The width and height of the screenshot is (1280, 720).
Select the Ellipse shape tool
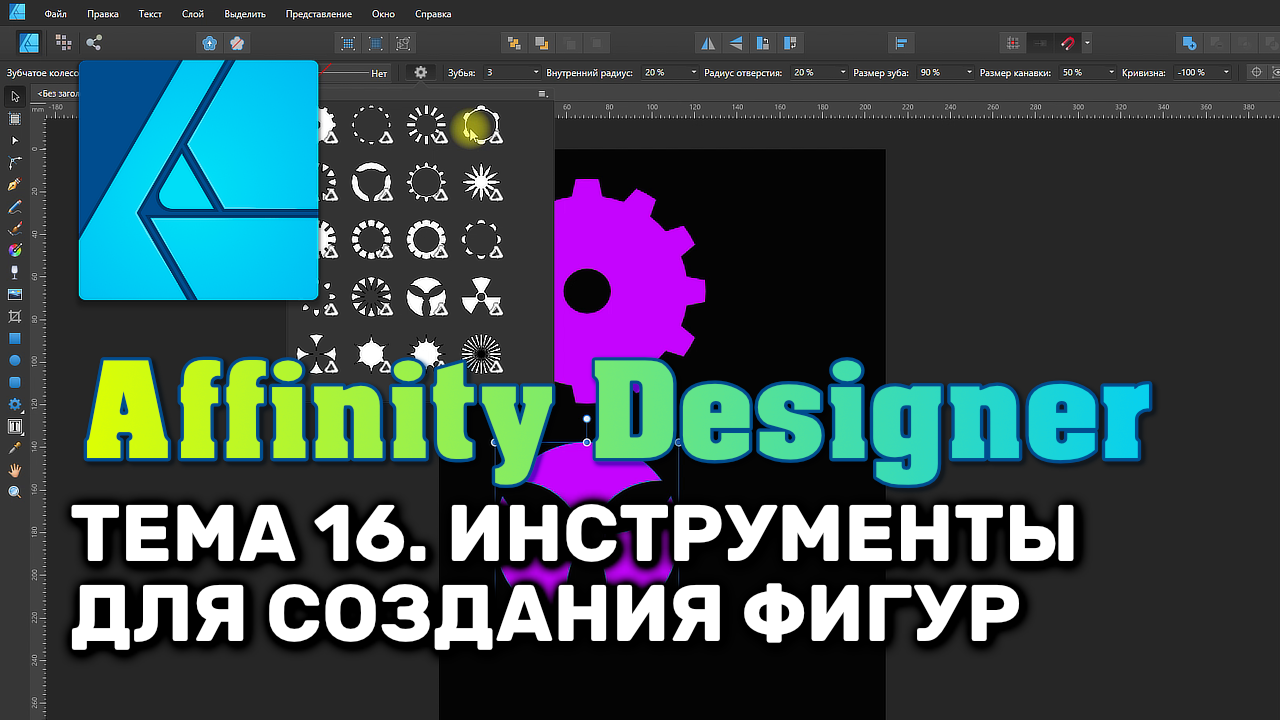point(15,360)
